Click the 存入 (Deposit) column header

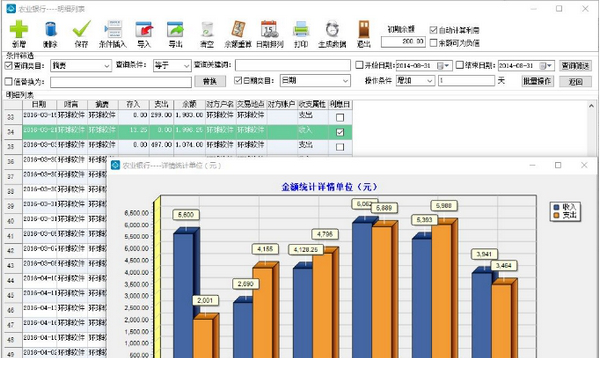(134, 104)
